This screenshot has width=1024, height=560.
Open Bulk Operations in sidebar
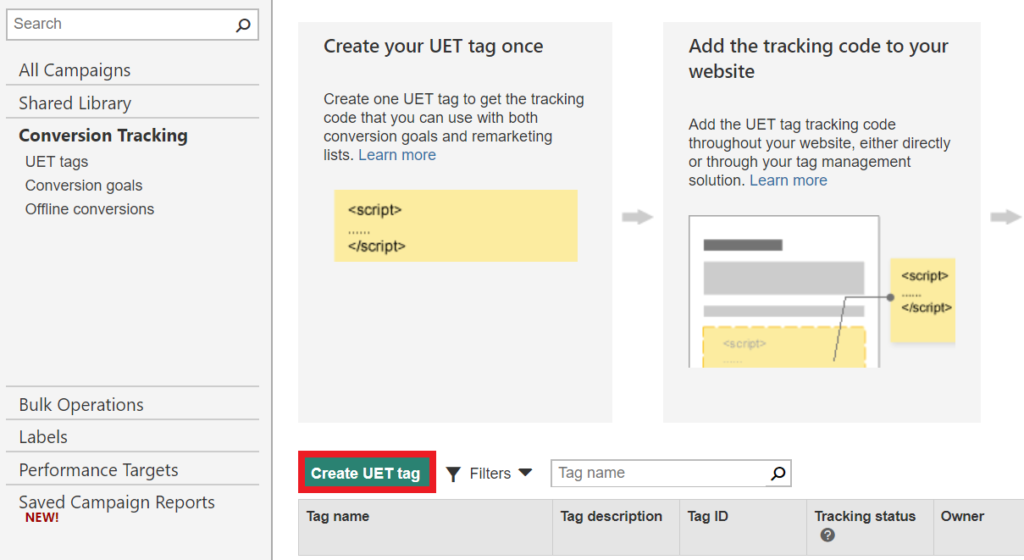pyautogui.click(x=81, y=405)
